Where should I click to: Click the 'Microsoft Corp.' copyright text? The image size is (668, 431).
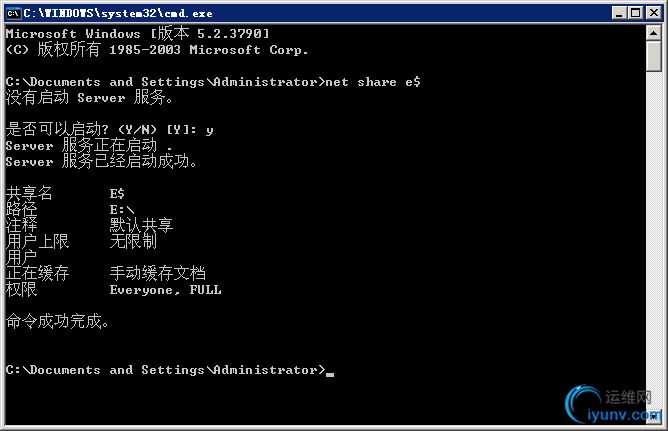coord(248,50)
